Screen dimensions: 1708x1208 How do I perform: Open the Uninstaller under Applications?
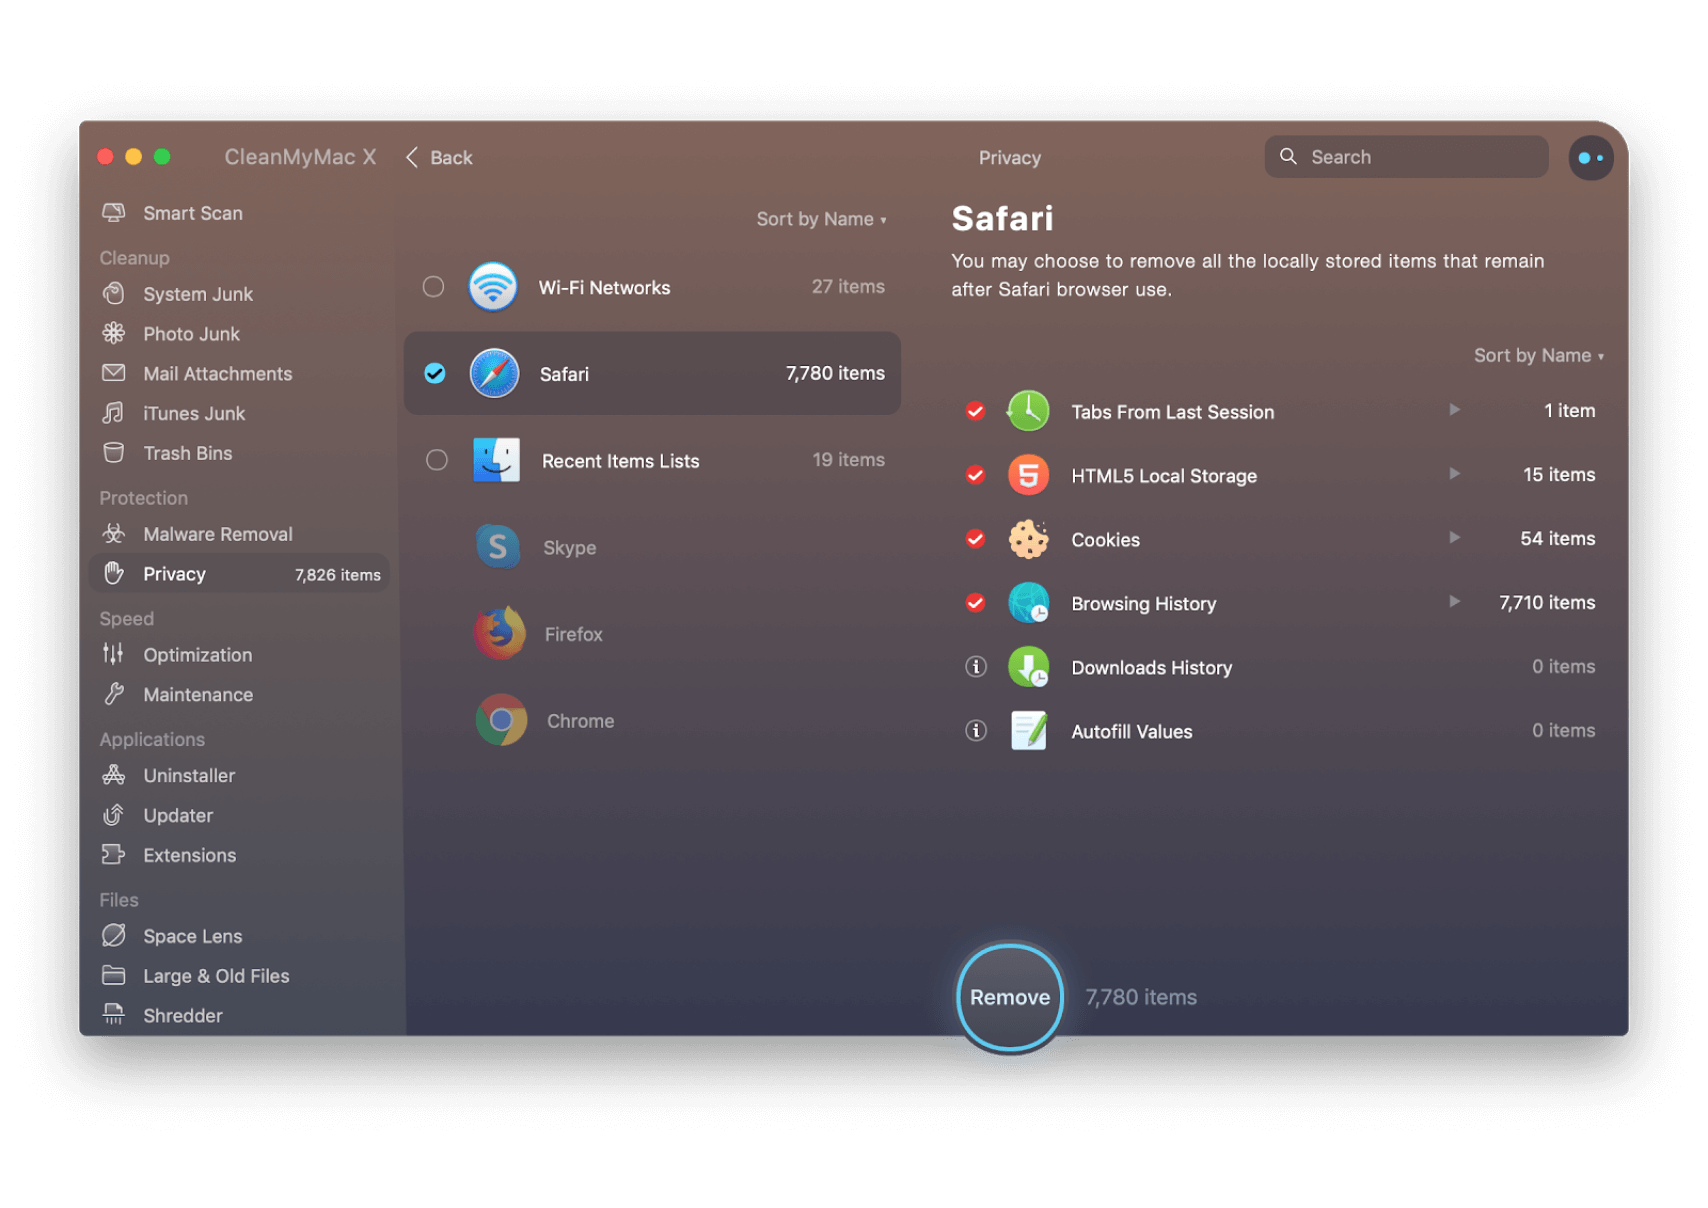pos(189,775)
